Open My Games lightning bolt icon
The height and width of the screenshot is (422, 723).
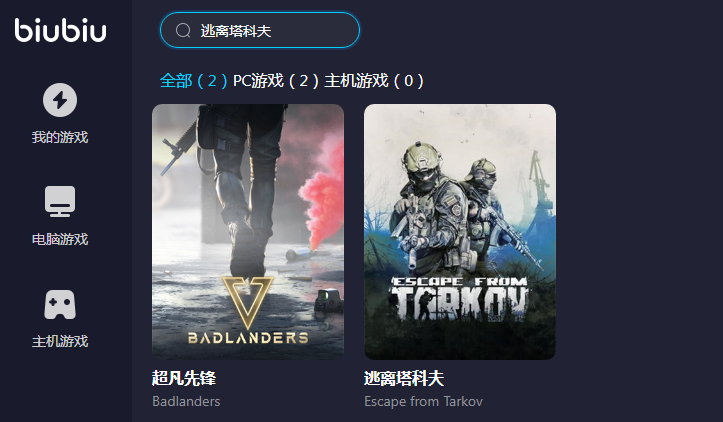coord(60,100)
